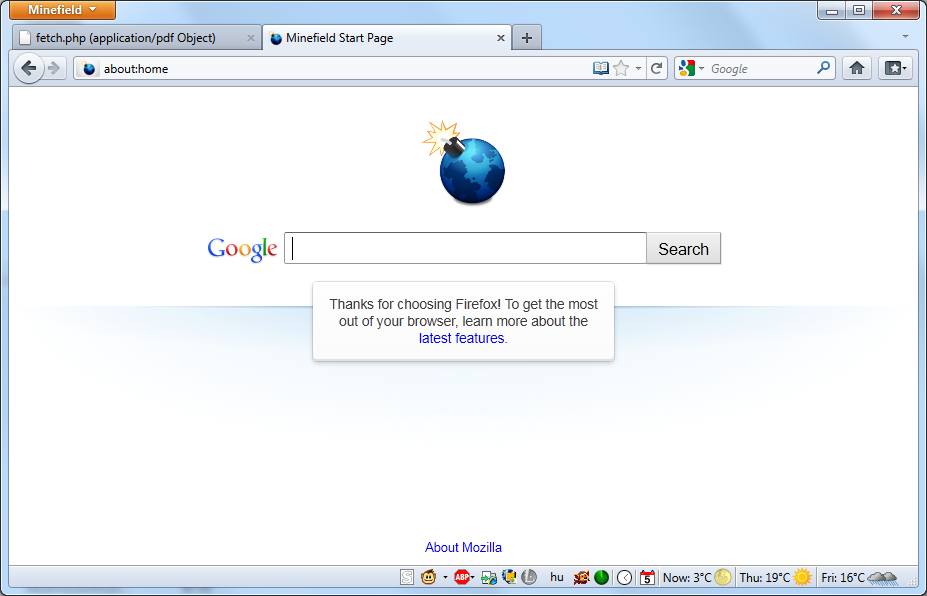Open the About Mozilla link

(464, 548)
